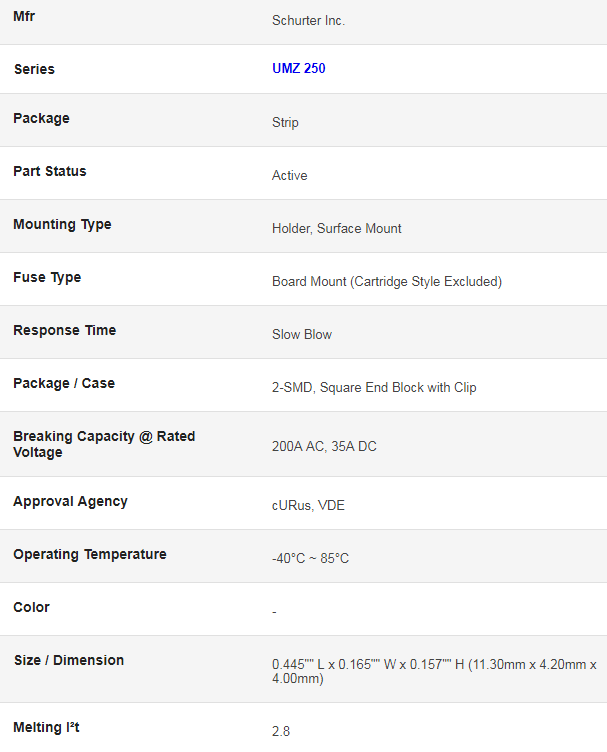This screenshot has width=607, height=752.
Task: Select the Slow Blow response time value
Action: tap(302, 334)
